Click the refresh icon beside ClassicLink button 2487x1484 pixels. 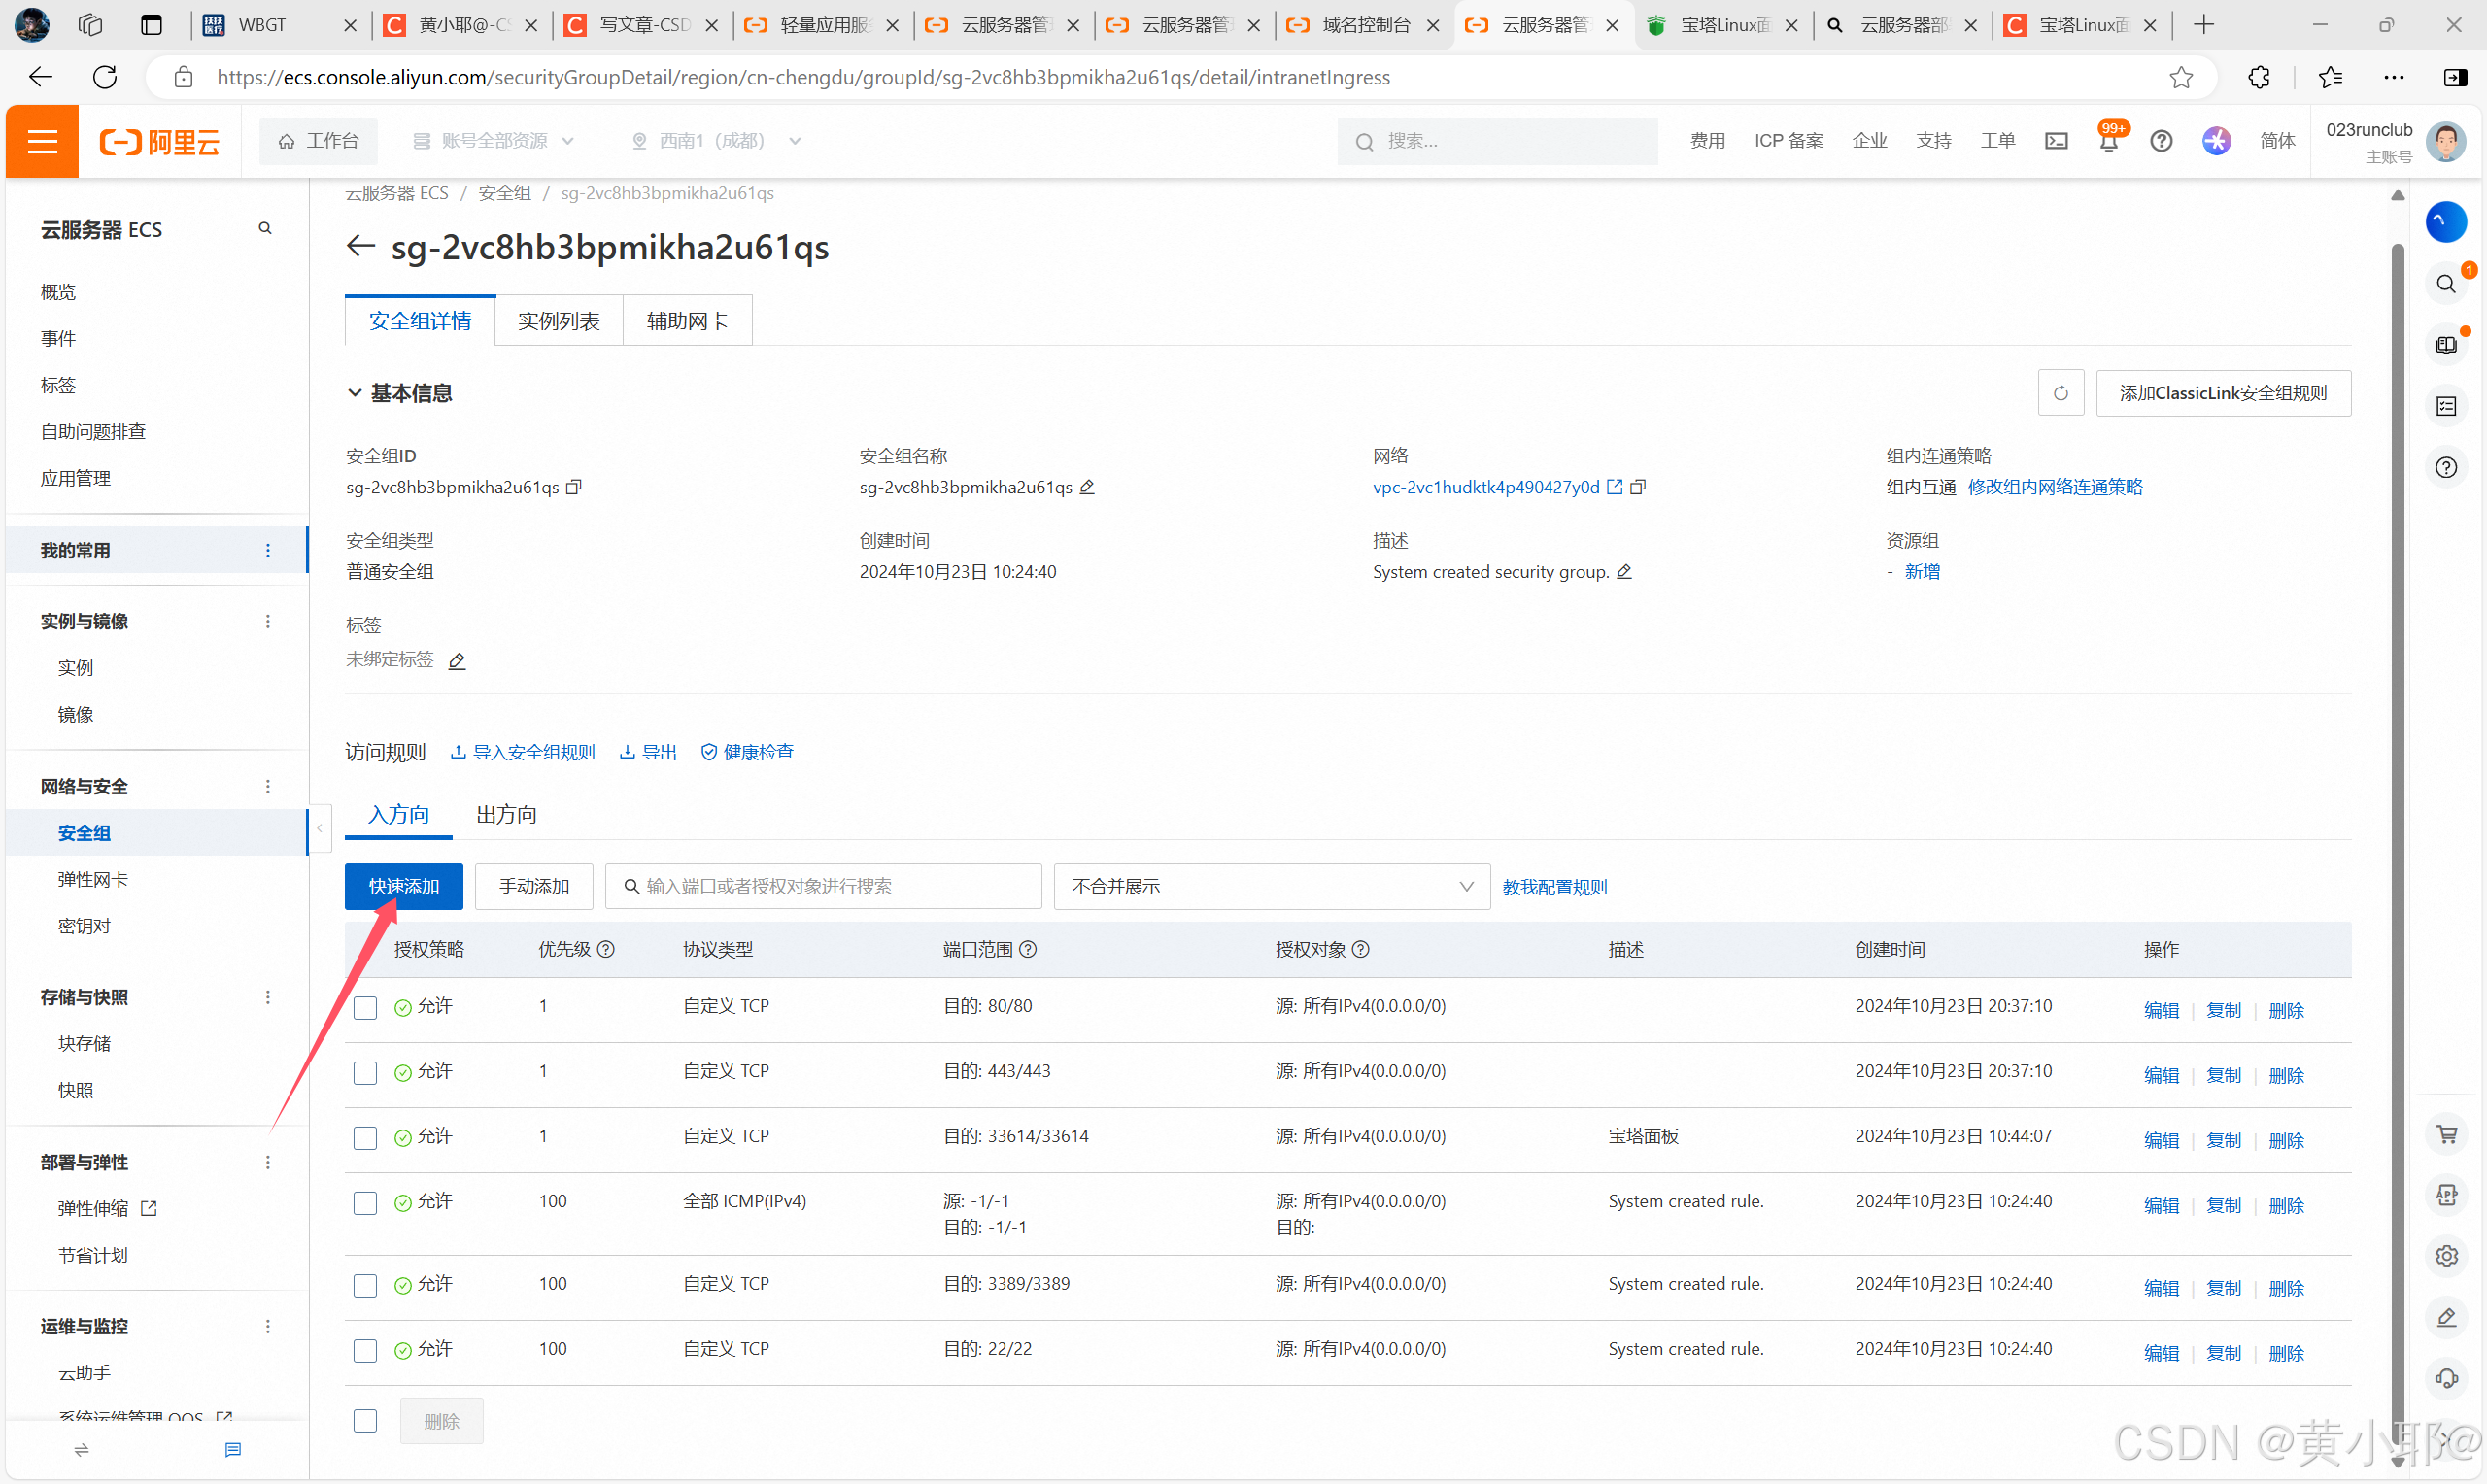click(2060, 393)
